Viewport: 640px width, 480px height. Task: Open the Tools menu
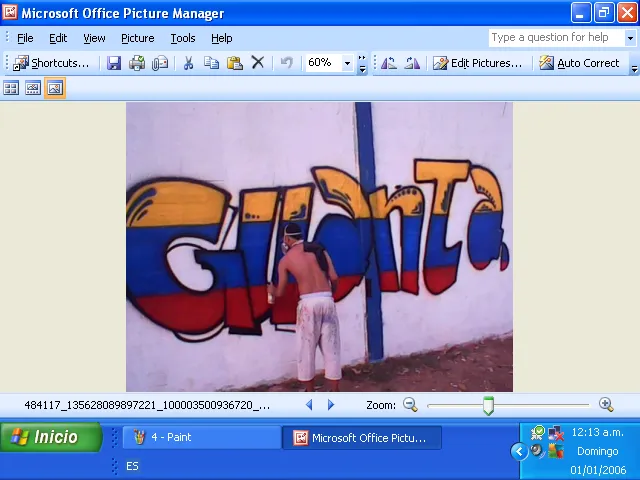183,38
